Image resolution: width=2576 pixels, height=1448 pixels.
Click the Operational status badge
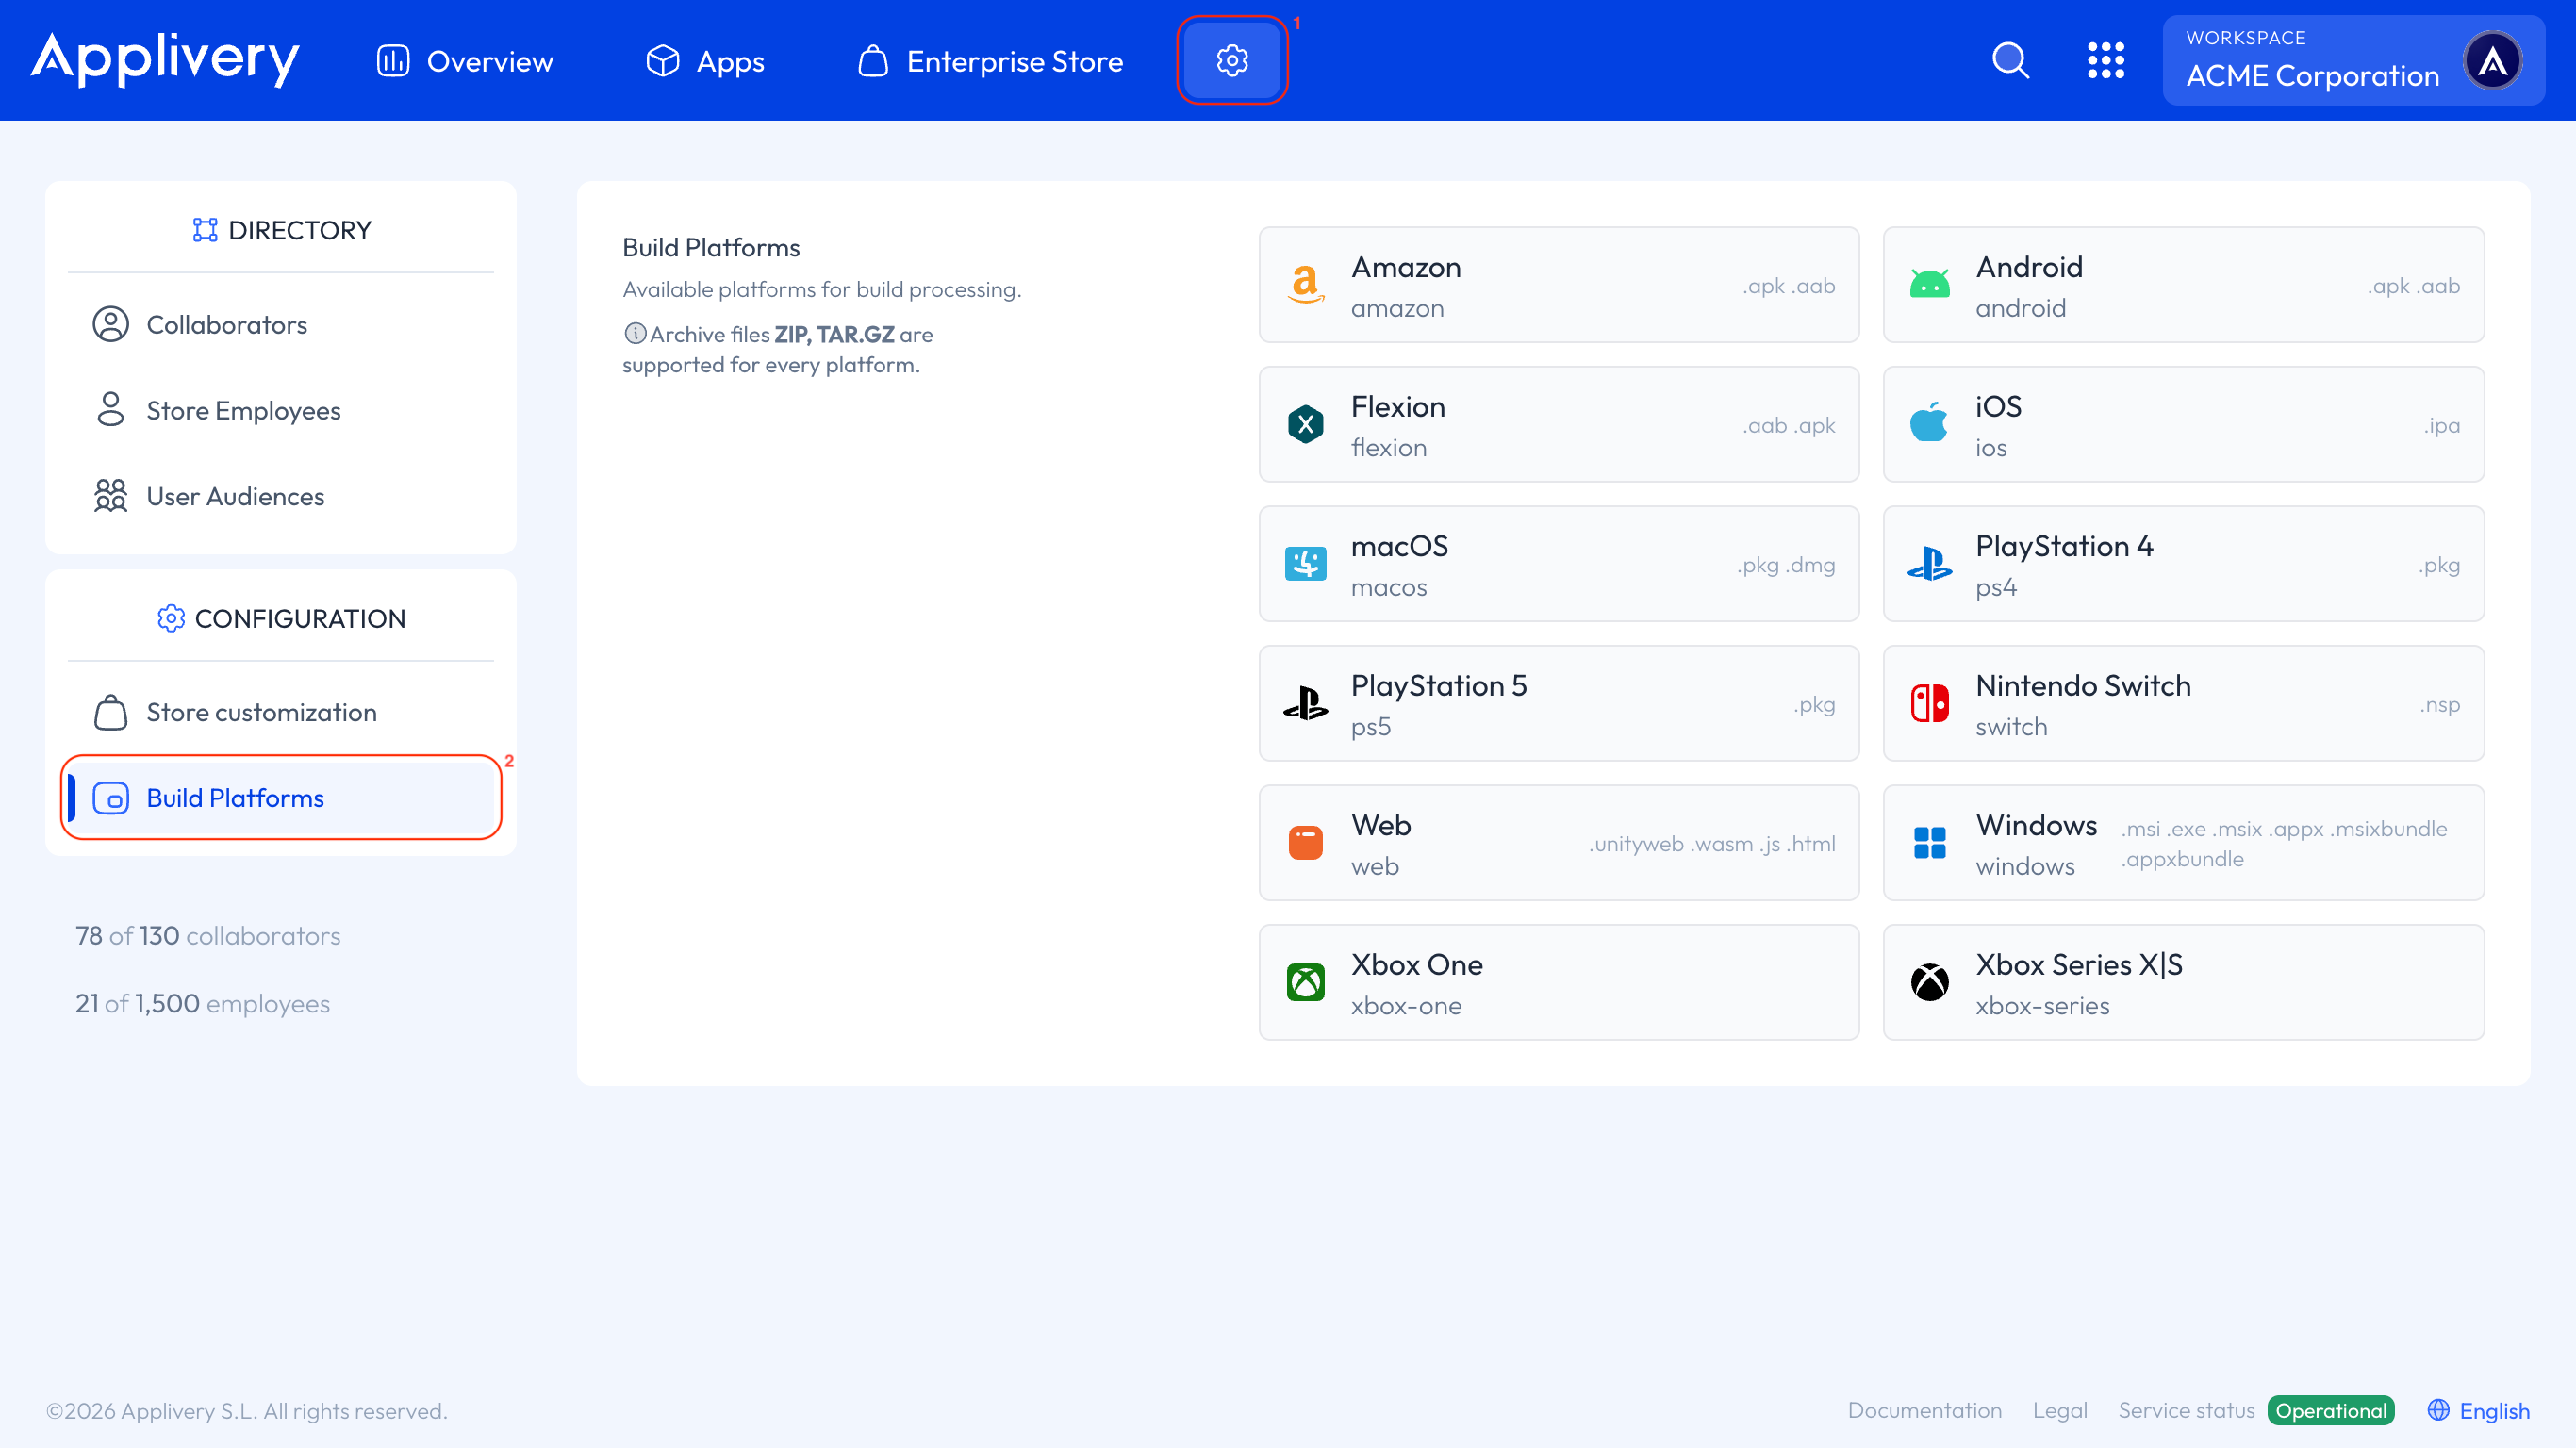point(2330,1411)
